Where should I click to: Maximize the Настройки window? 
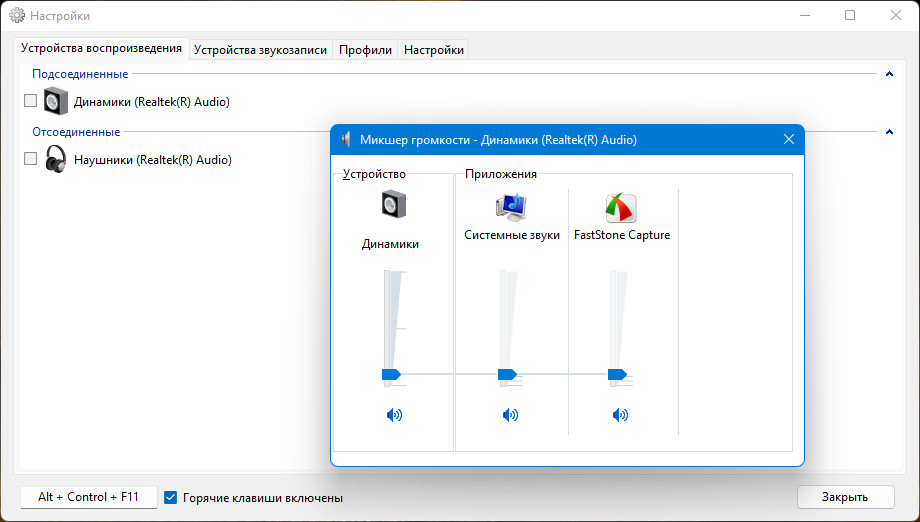pyautogui.click(x=850, y=15)
